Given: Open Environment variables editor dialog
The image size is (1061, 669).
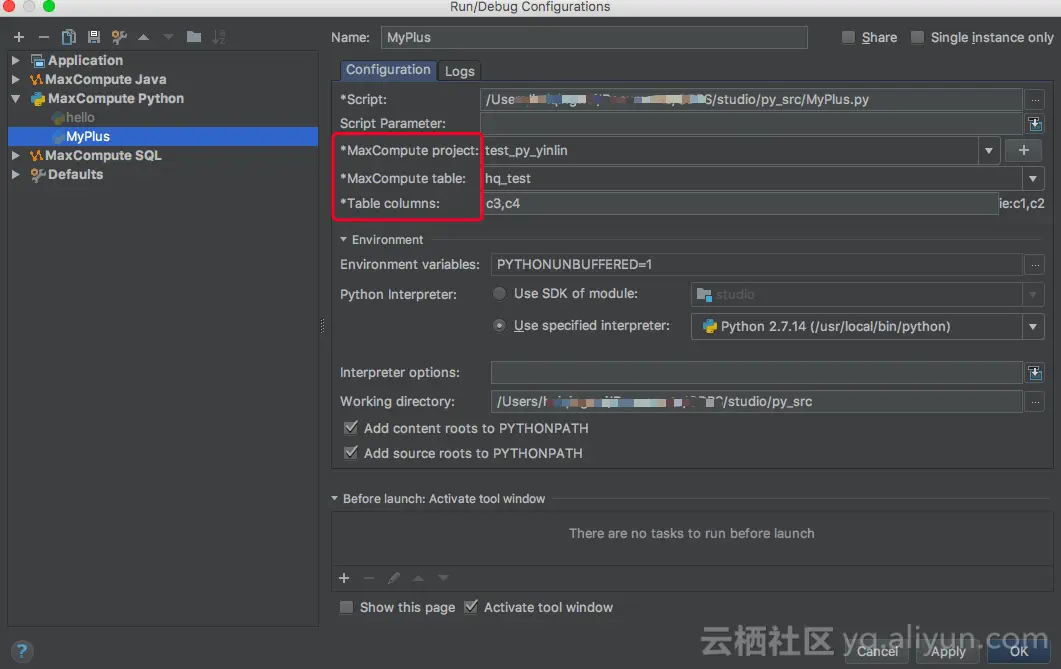Looking at the screenshot, I should (x=1035, y=264).
